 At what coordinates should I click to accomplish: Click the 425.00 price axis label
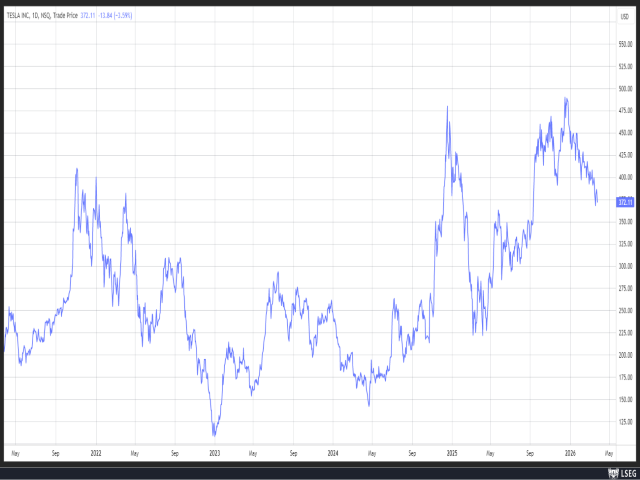click(626, 155)
